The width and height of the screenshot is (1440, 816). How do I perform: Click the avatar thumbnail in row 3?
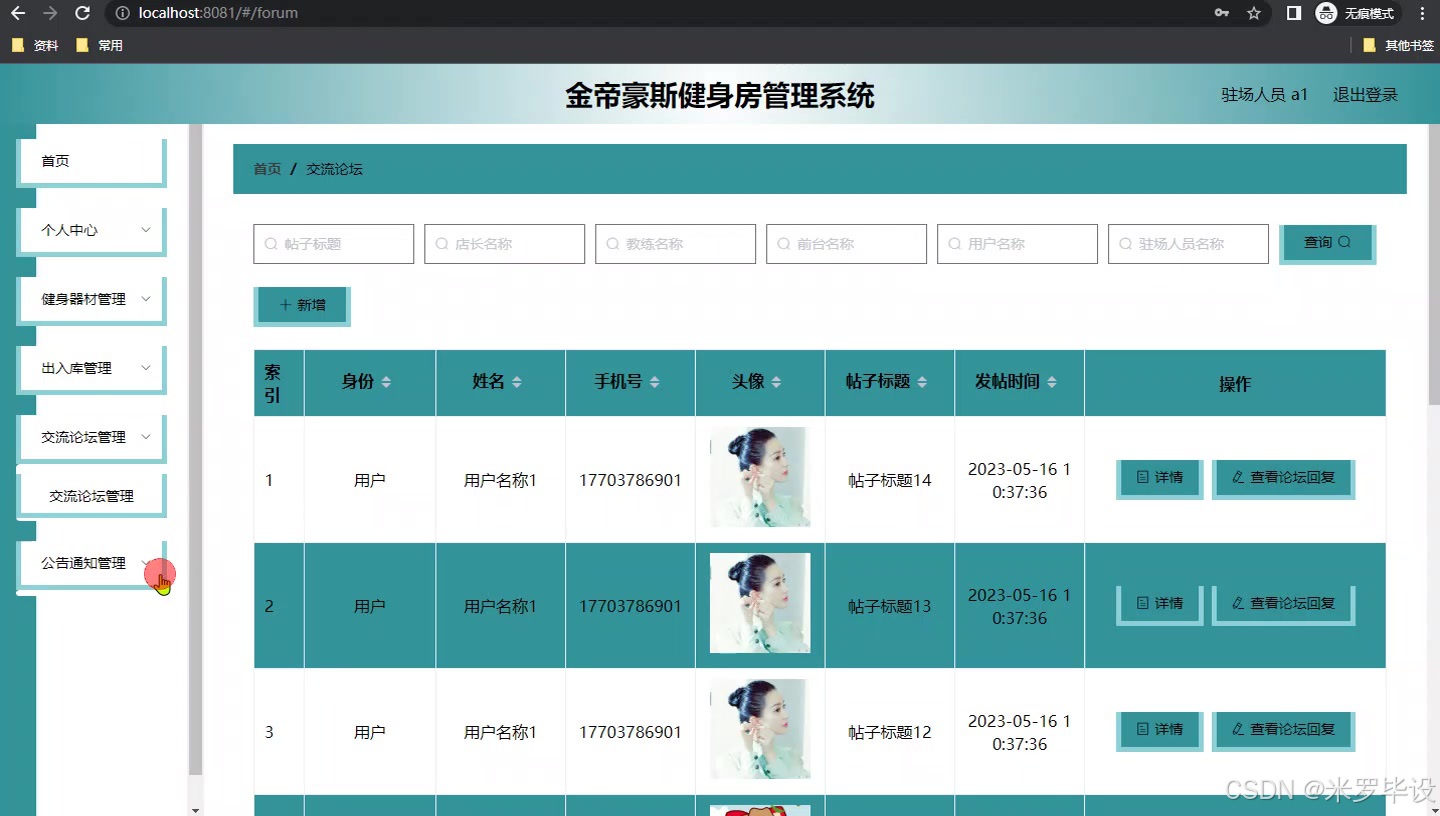click(760, 729)
